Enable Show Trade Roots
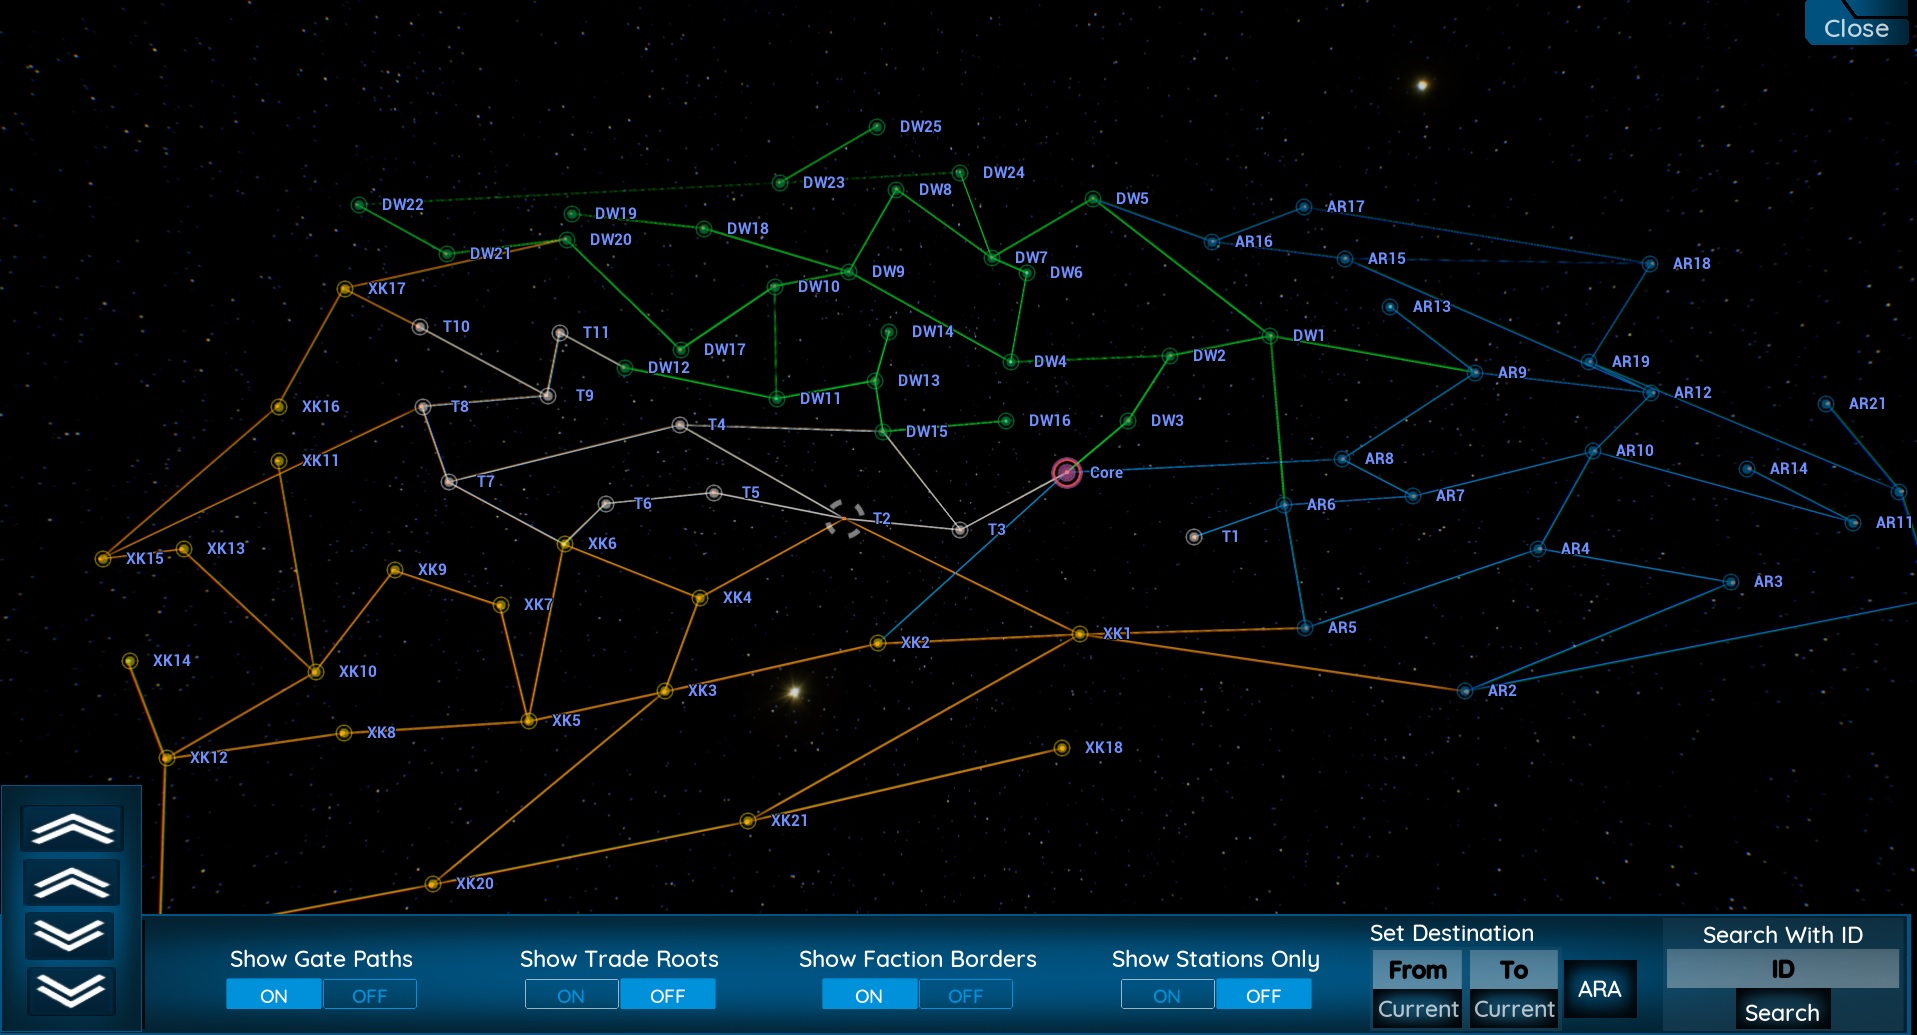1917x1035 pixels. point(571,994)
